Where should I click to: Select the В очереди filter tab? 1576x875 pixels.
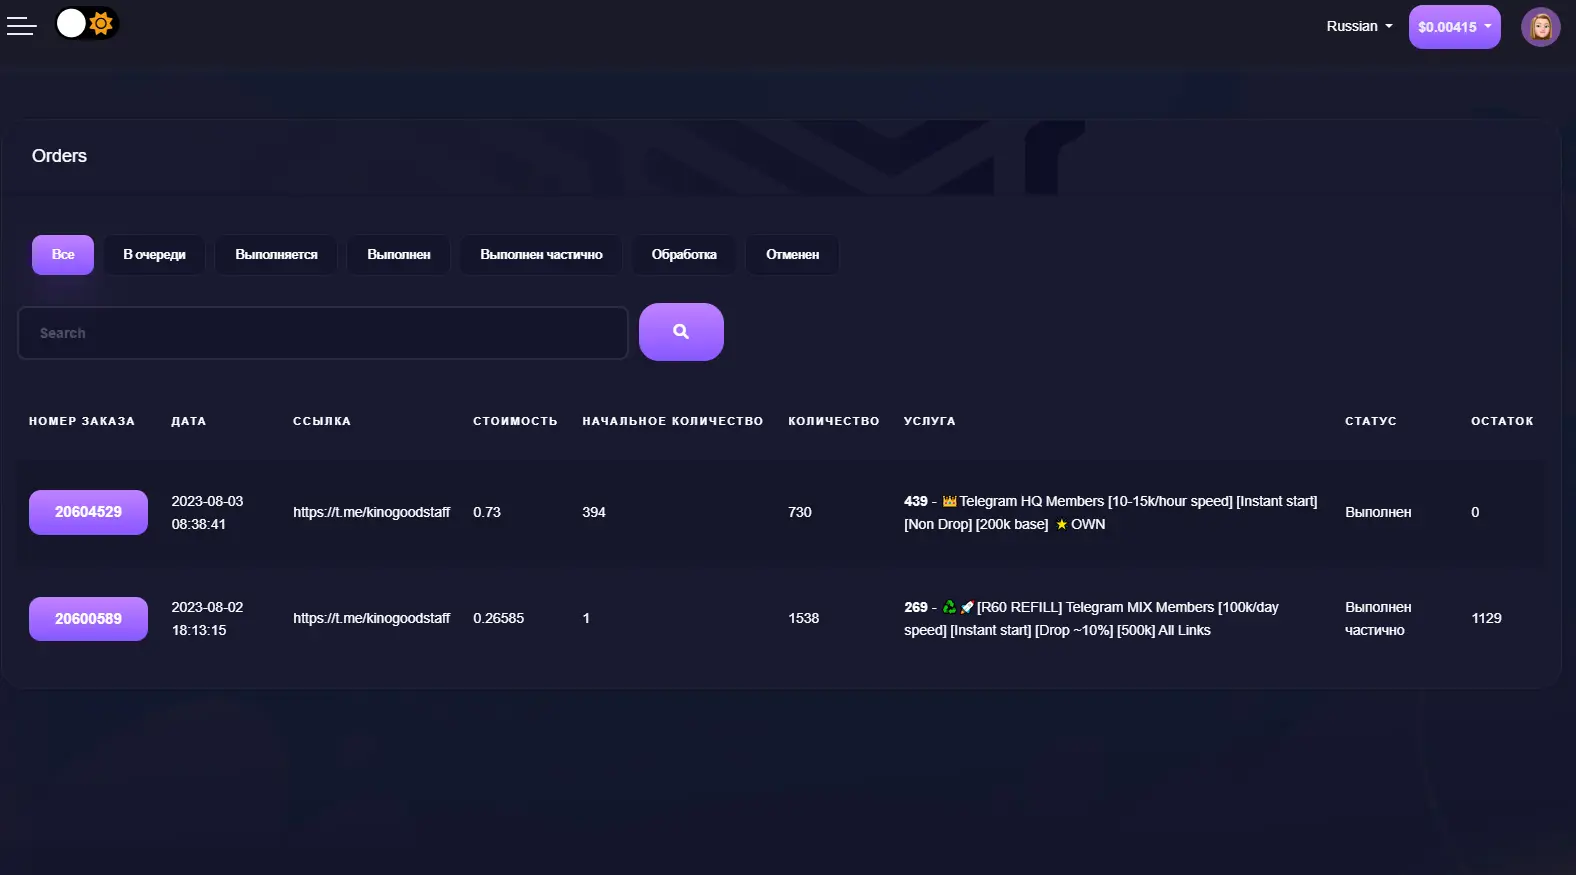coord(154,255)
